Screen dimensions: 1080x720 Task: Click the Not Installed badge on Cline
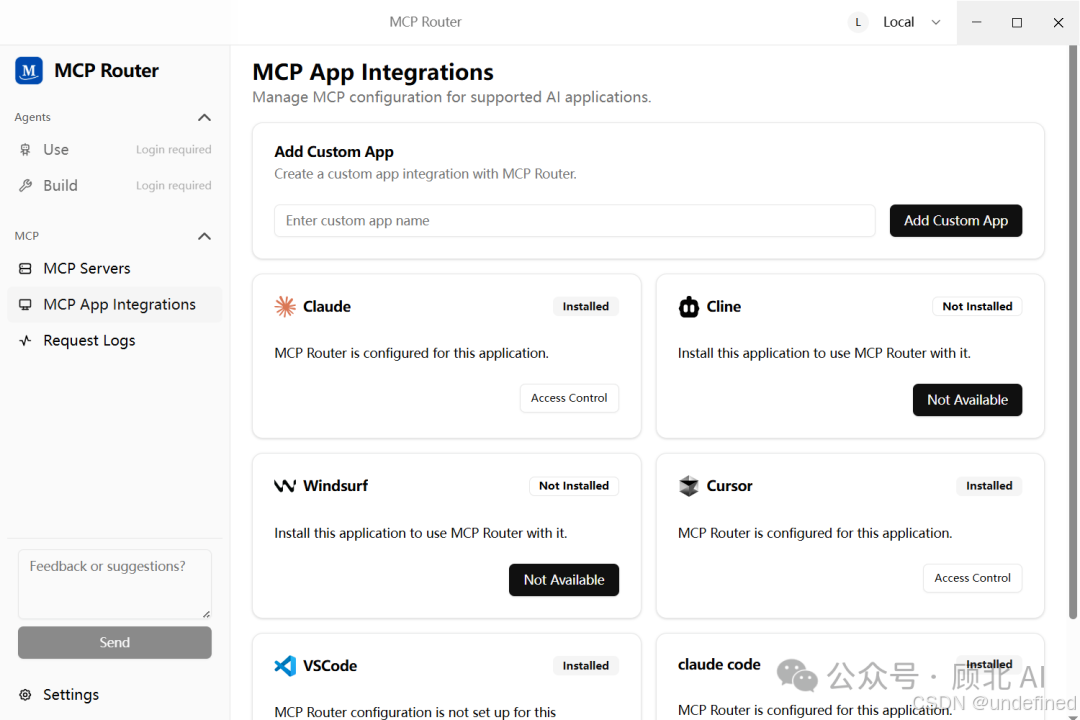tap(977, 307)
